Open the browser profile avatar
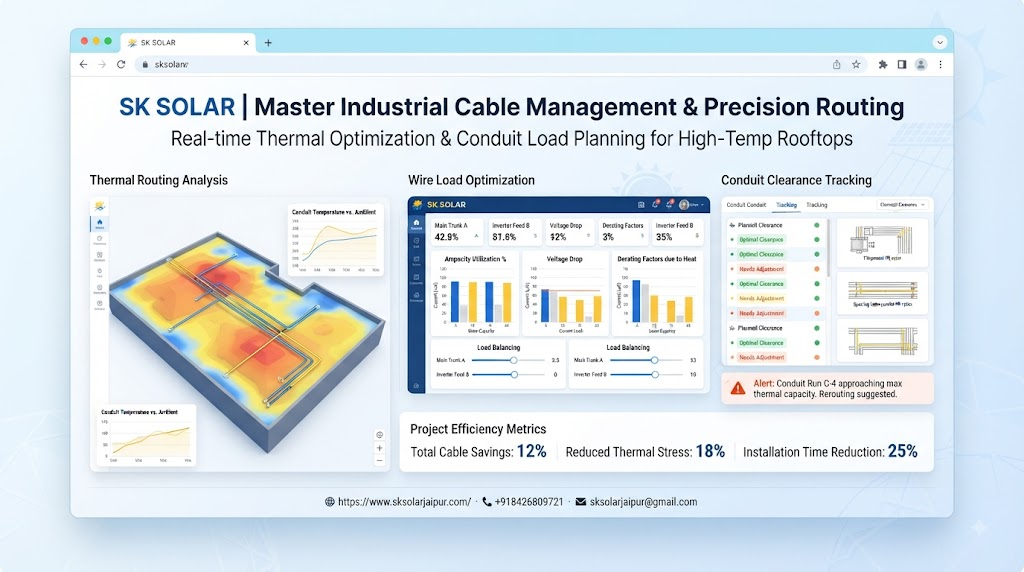 [921, 65]
